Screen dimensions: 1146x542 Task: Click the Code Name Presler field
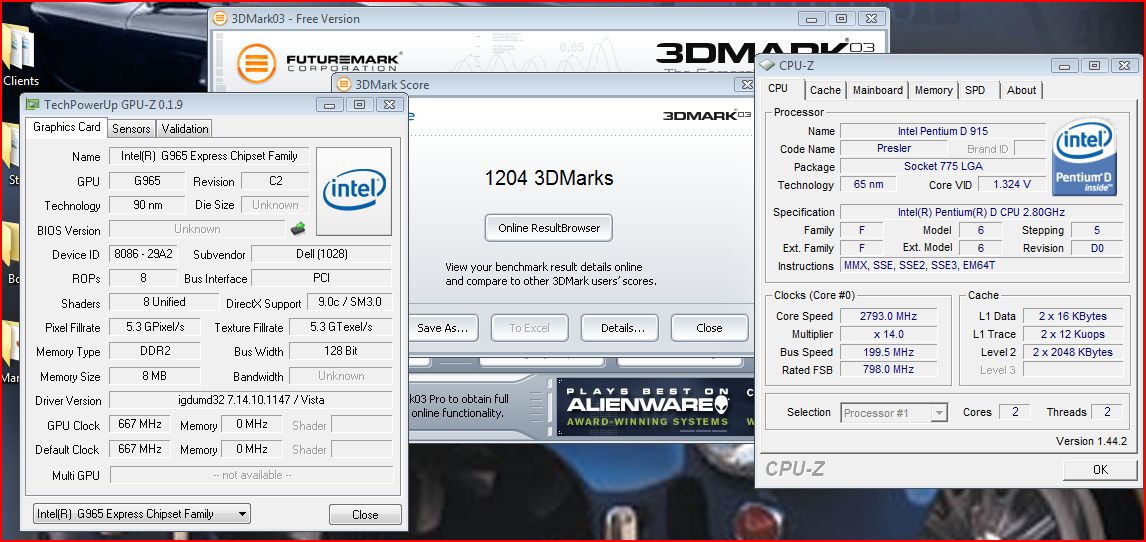pos(894,148)
